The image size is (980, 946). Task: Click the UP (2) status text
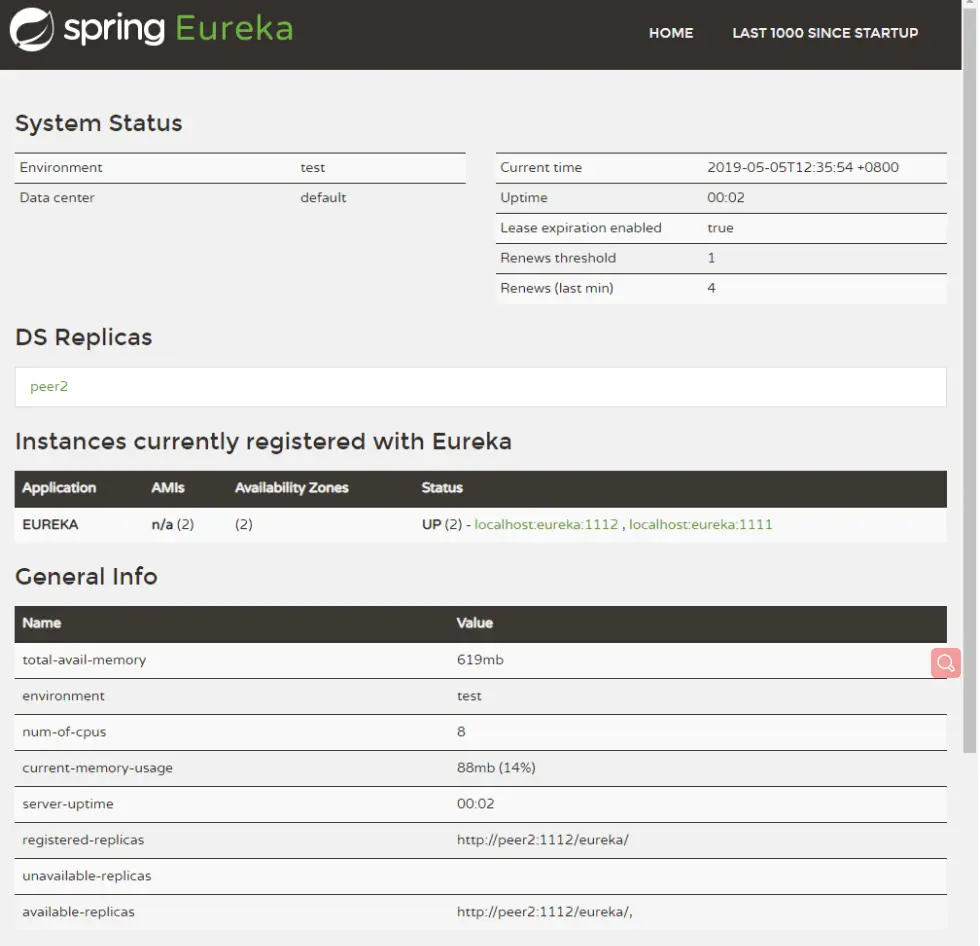point(442,524)
